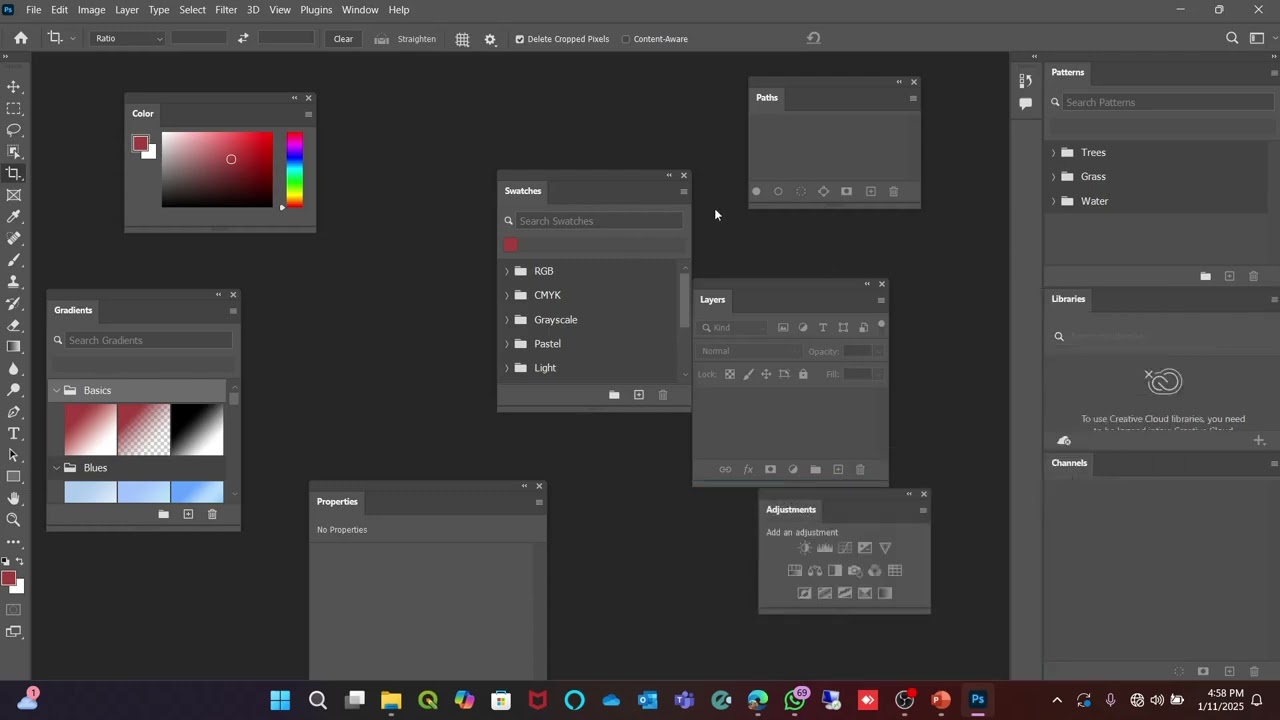
Task: Toggle Quick Mask mode
Action: click(x=14, y=609)
